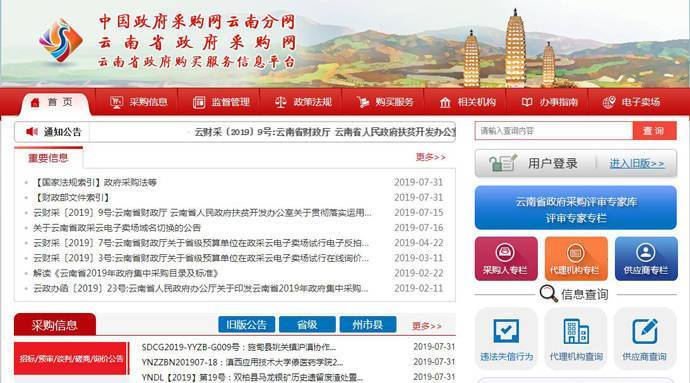690x383 pixels.
Task: Click the site logo emblem
Action: pos(60,41)
